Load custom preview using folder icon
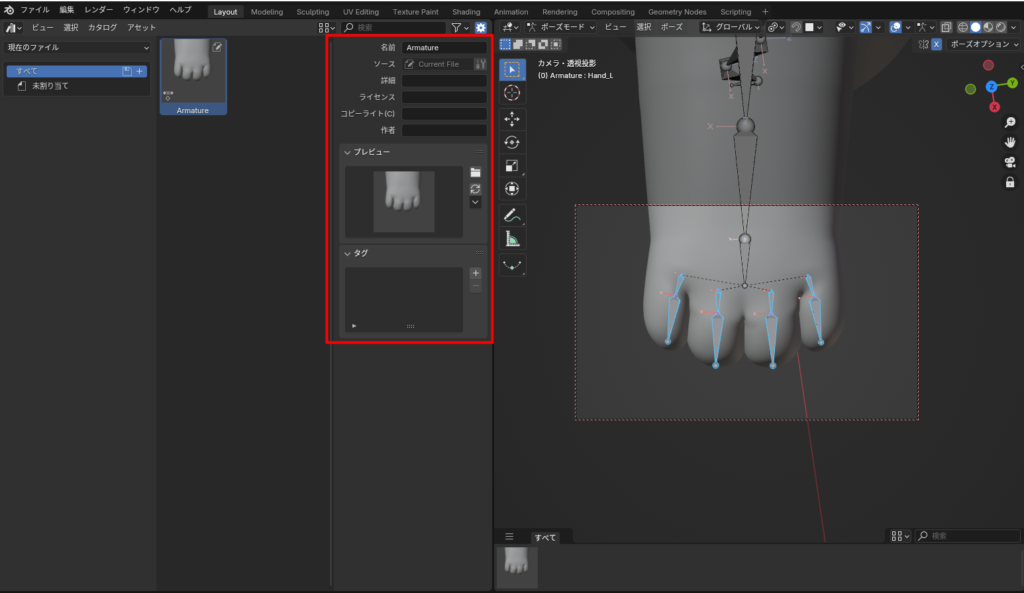The height and width of the screenshot is (593, 1024). click(475, 172)
